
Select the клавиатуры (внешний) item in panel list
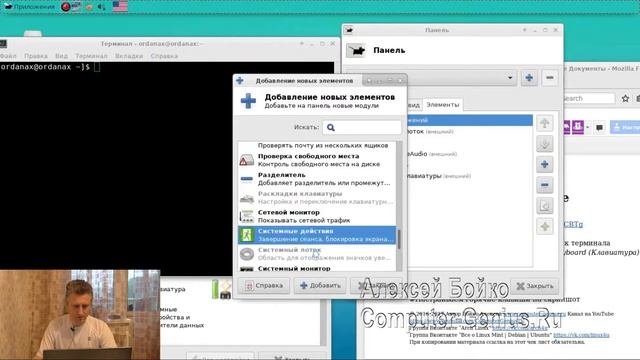point(470,176)
